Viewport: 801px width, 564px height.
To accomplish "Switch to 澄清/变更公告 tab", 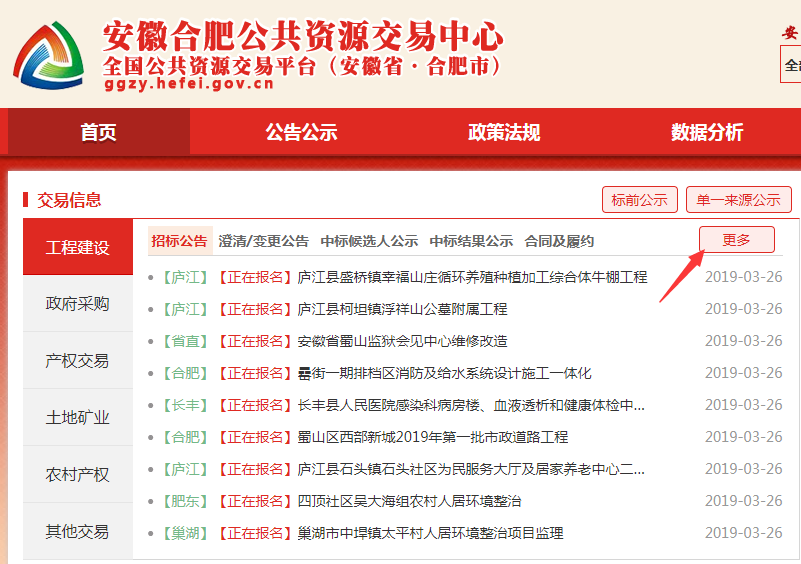I will (x=264, y=241).
